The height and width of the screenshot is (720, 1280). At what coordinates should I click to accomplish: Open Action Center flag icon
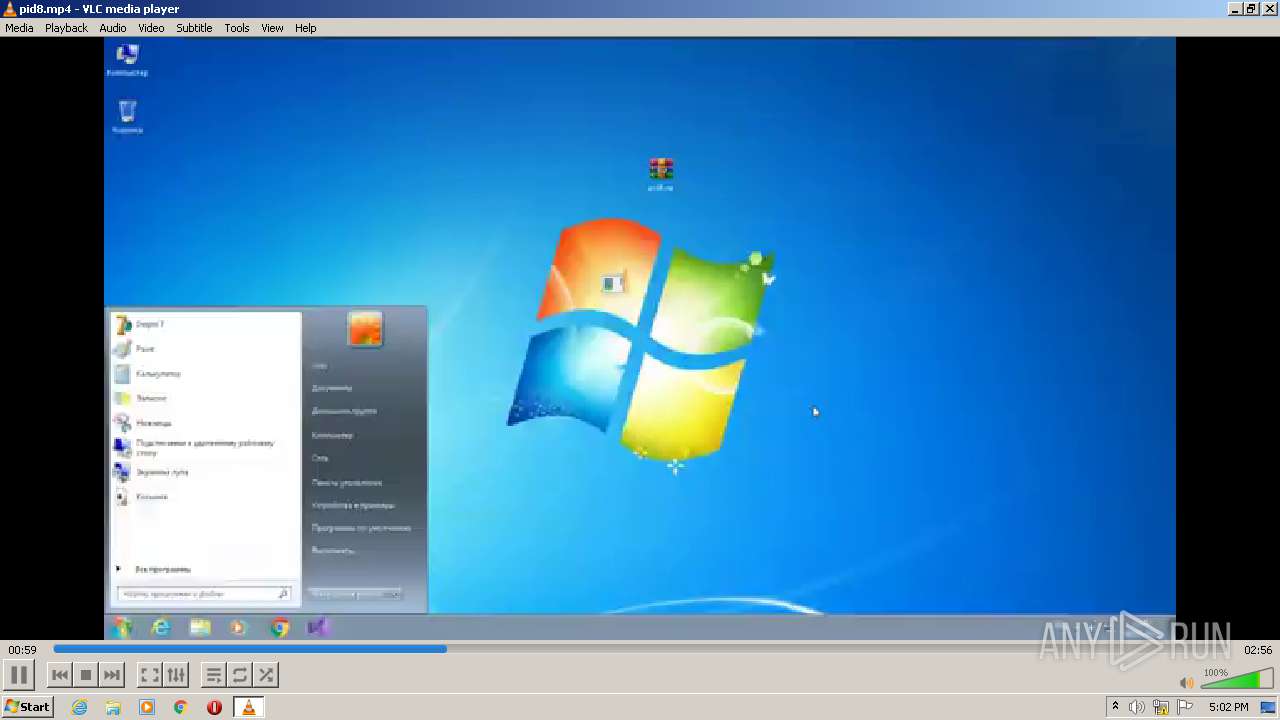(1185, 707)
